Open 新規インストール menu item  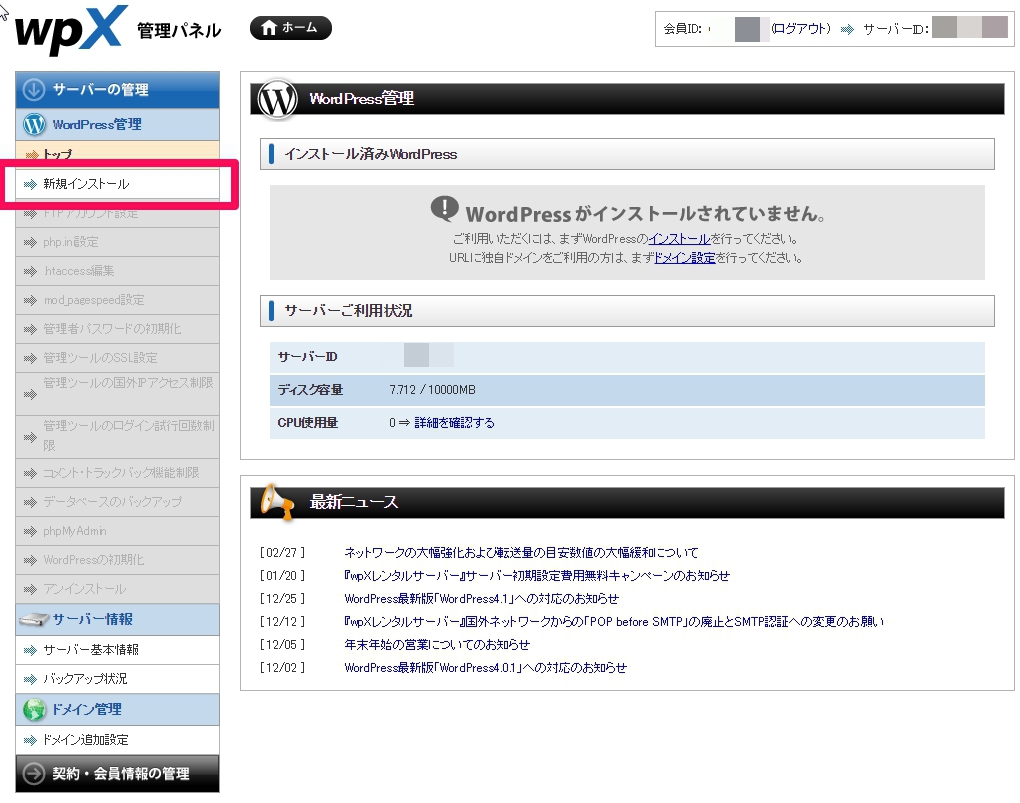click(x=117, y=184)
